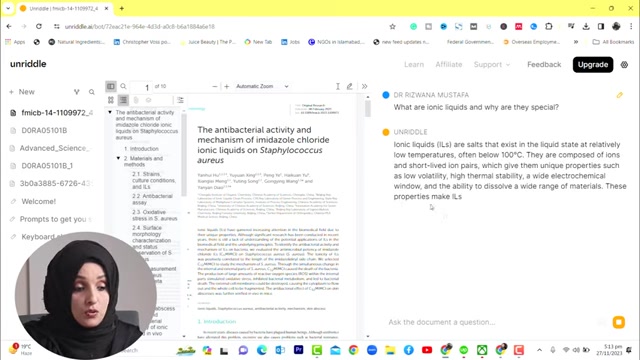Open the find-in-document search icon
Image resolution: width=640 pixels, height=360 pixels.
point(123,86)
